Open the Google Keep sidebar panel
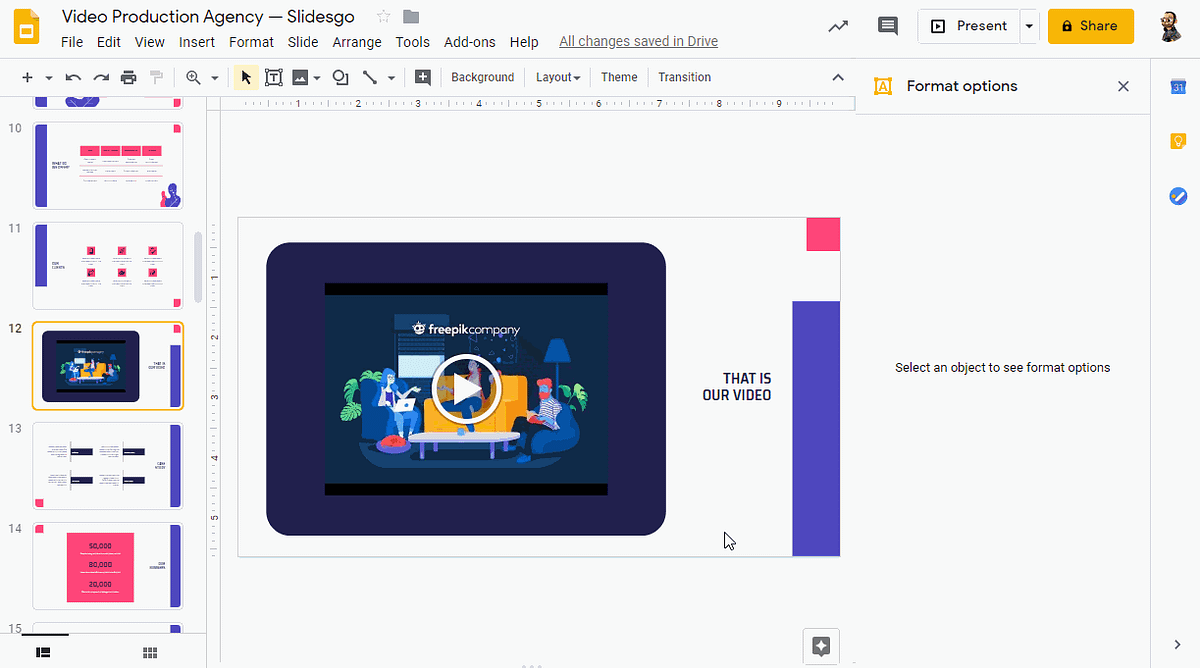 [1178, 141]
